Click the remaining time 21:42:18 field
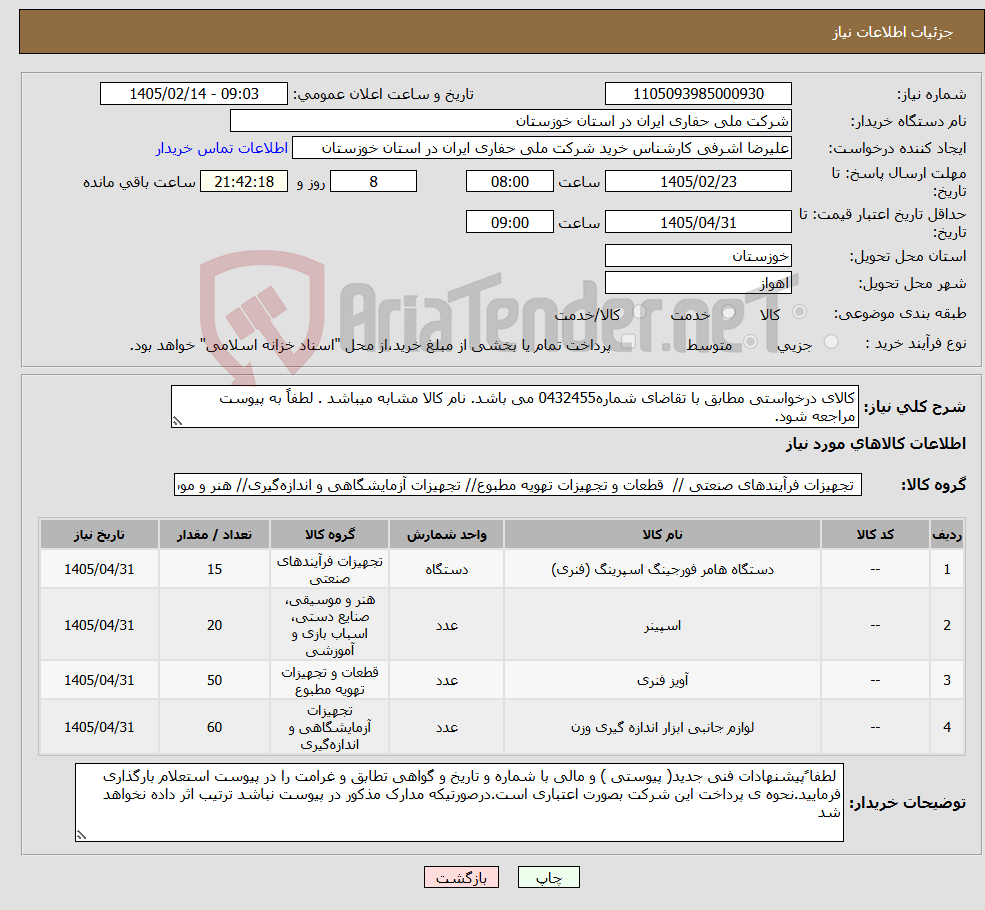Viewport: 985px width, 910px height. tap(244, 181)
